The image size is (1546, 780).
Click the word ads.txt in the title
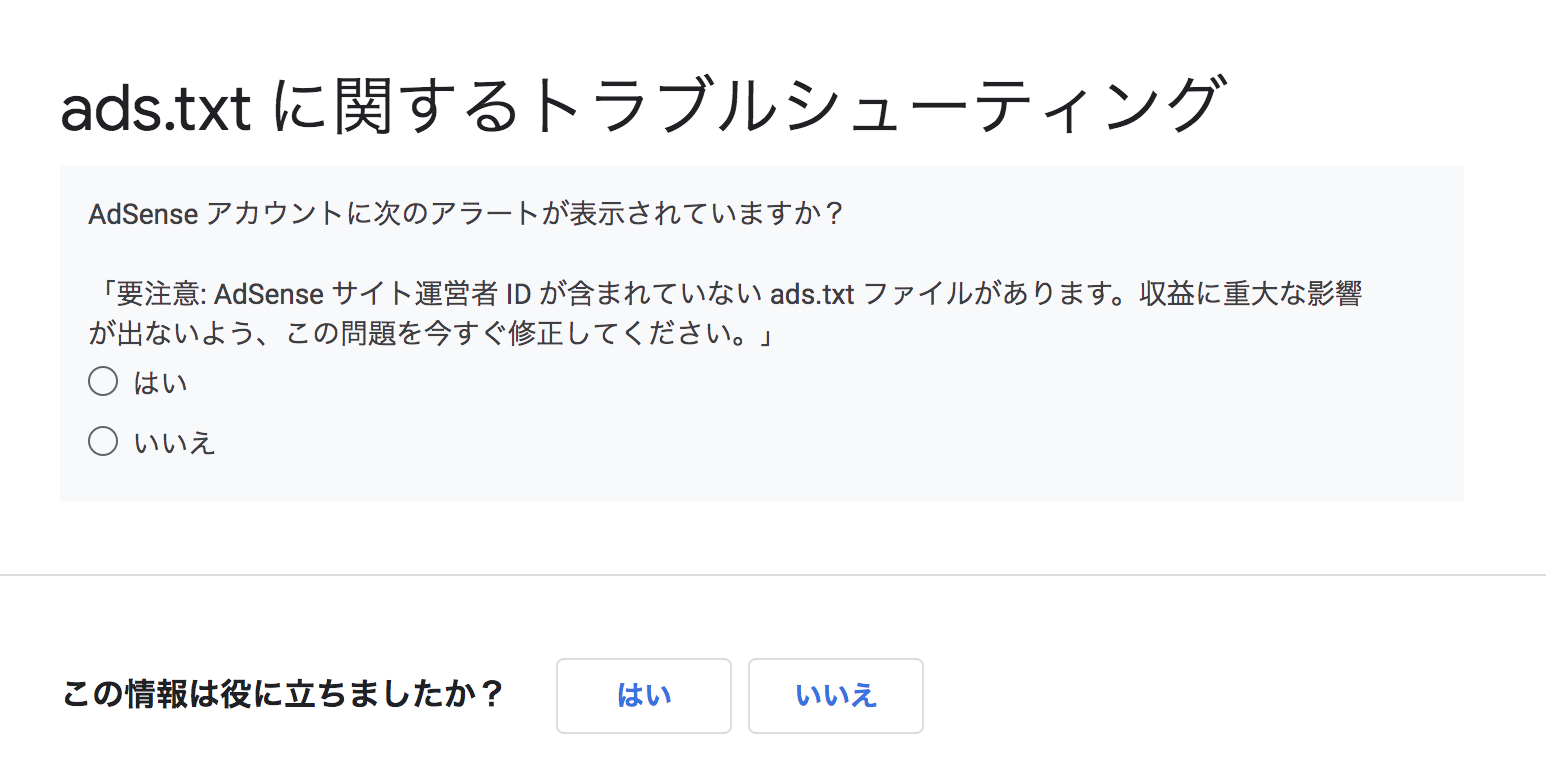pos(156,108)
